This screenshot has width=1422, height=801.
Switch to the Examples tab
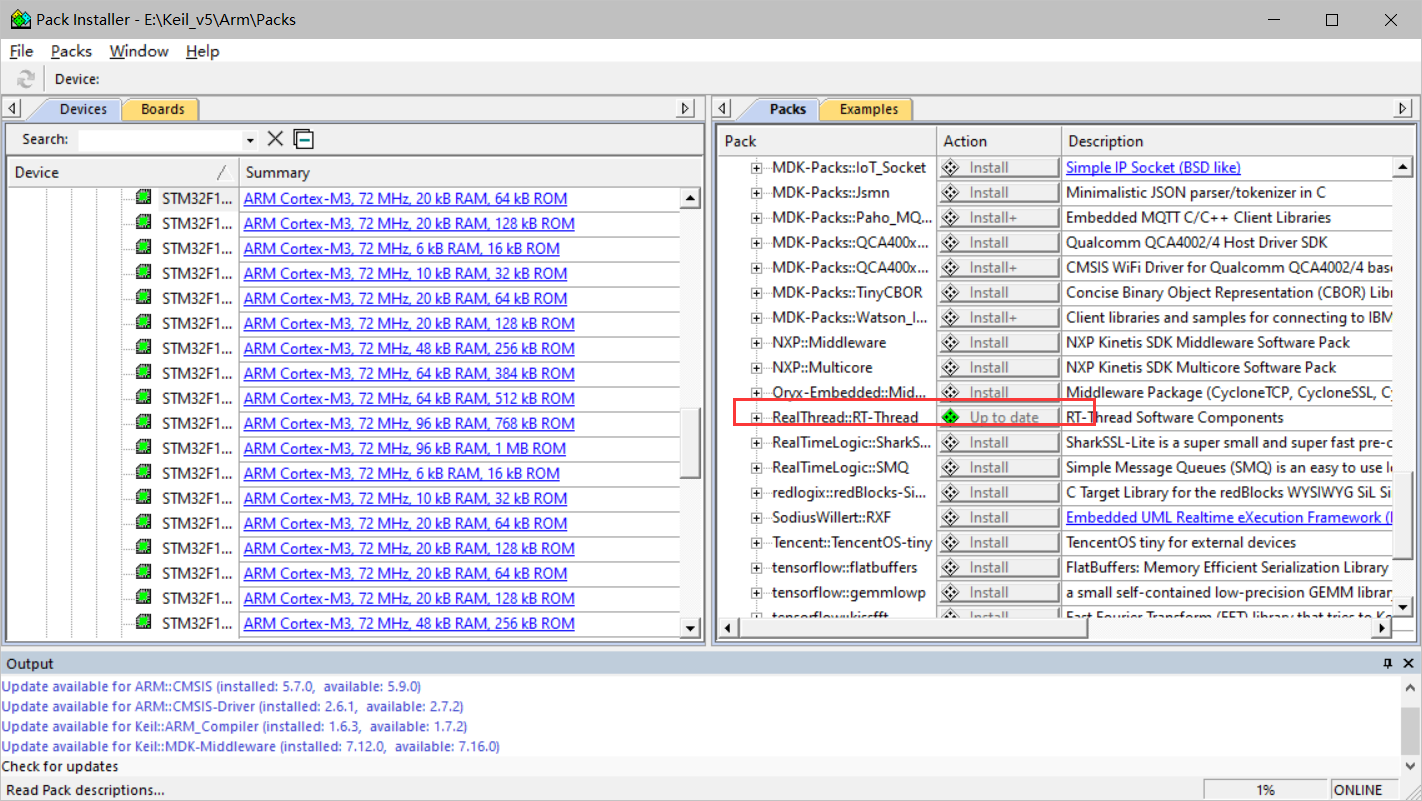click(x=868, y=109)
